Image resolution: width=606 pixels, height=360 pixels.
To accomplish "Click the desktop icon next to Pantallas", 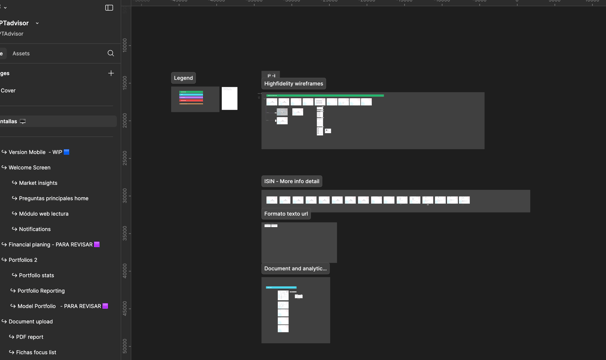I will tap(23, 121).
